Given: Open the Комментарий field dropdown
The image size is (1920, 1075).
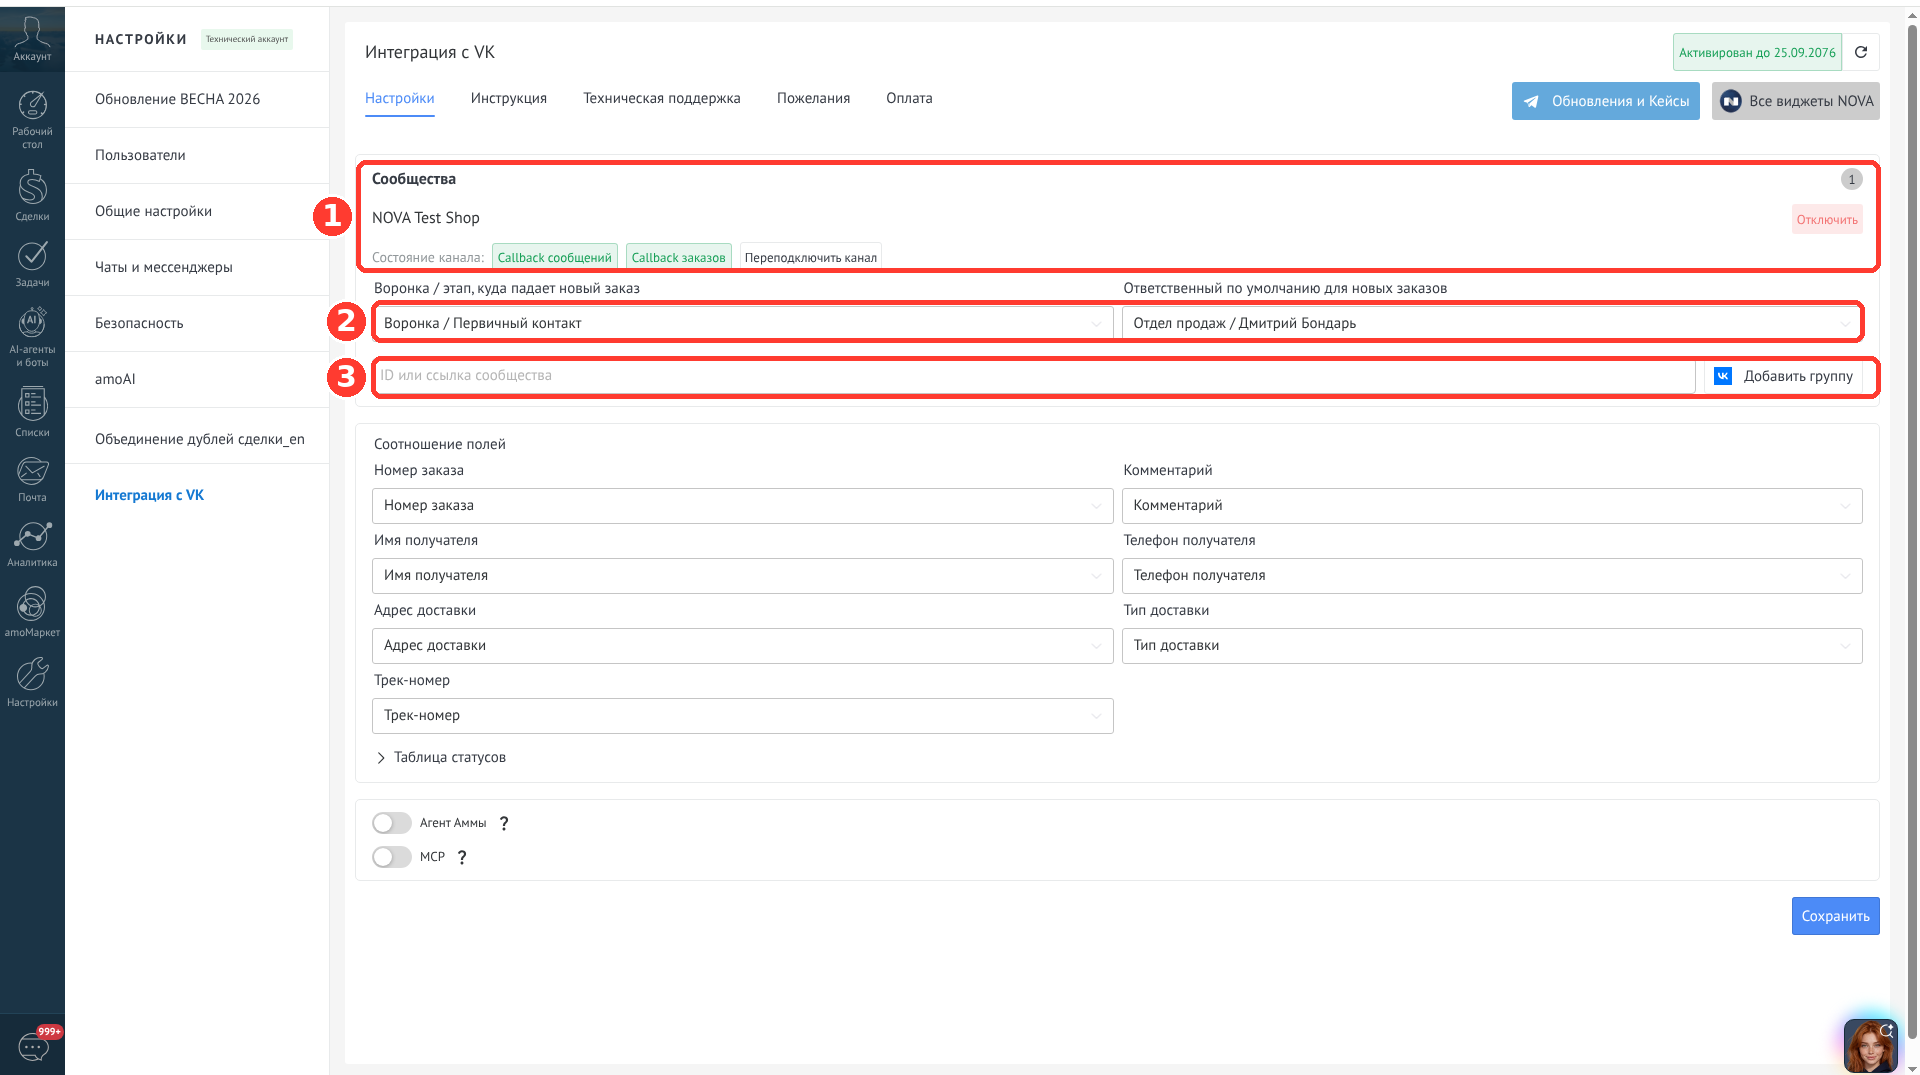Looking at the screenshot, I should 1492,506.
